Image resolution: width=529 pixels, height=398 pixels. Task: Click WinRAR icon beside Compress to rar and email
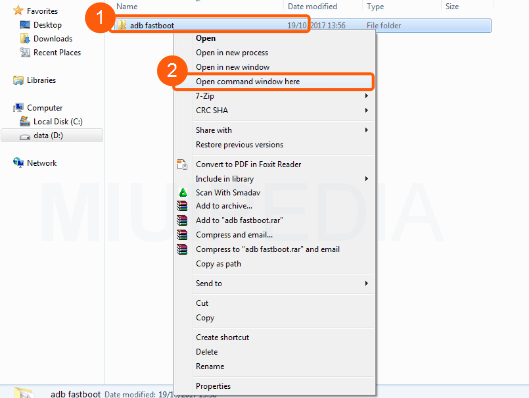click(182, 249)
